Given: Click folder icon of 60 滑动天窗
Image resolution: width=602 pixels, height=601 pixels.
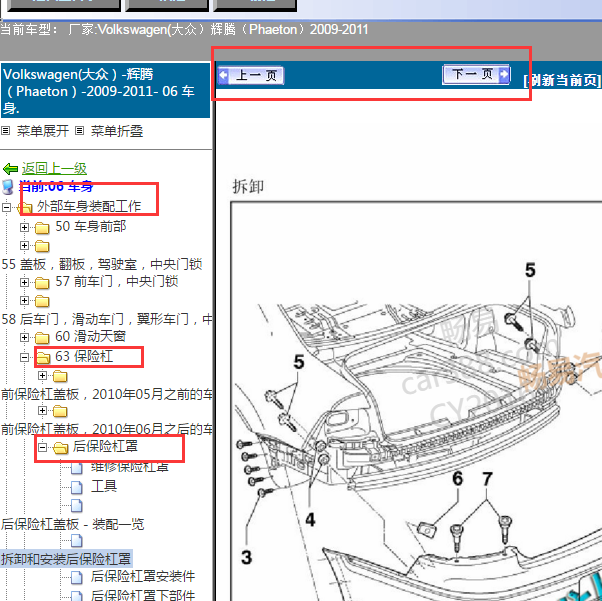Looking at the screenshot, I should coord(42,338).
